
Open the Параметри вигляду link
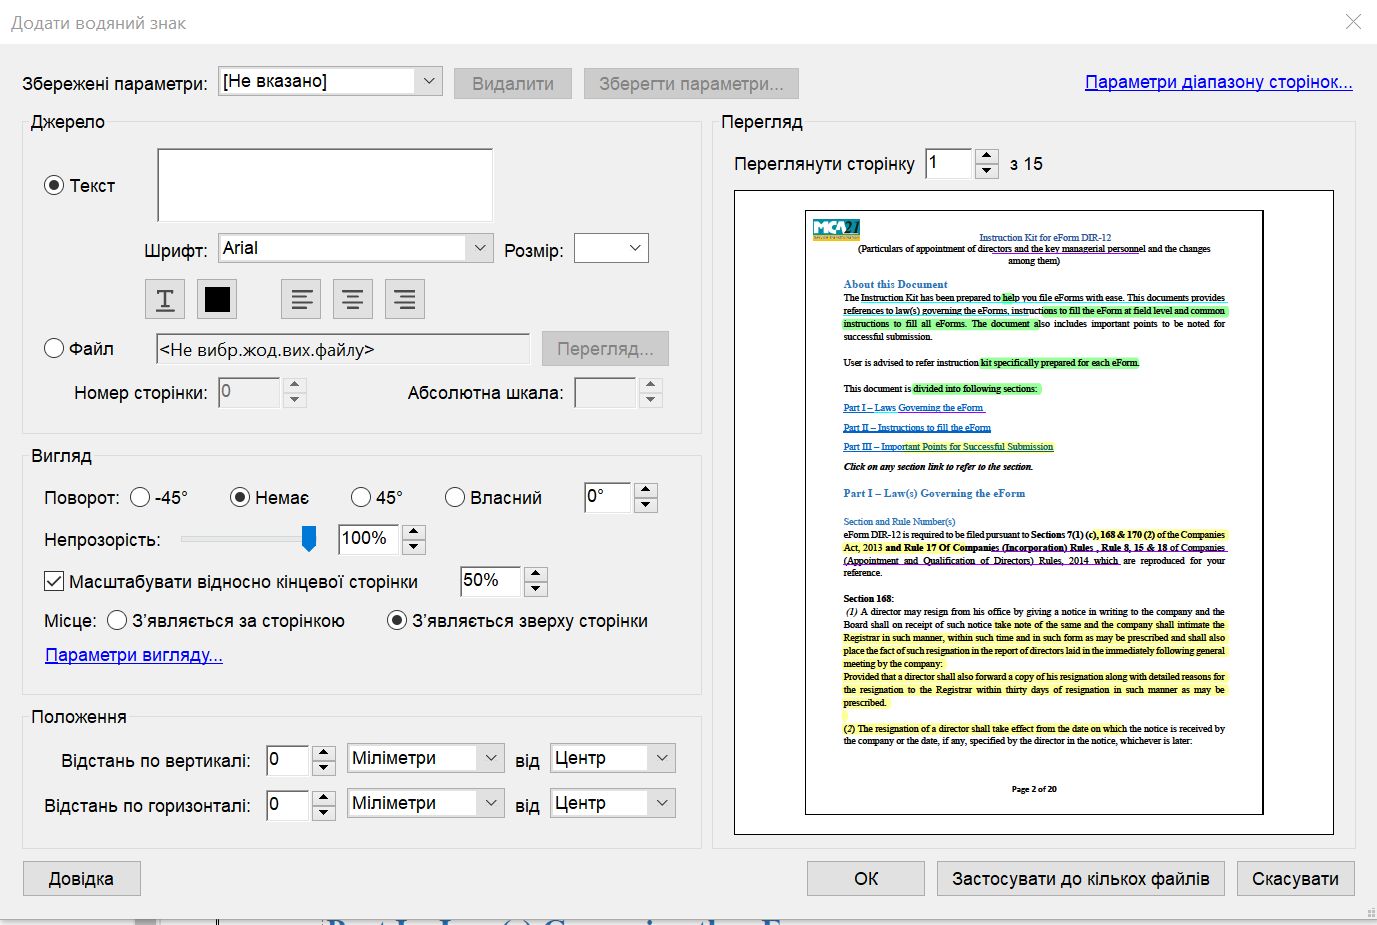click(134, 655)
